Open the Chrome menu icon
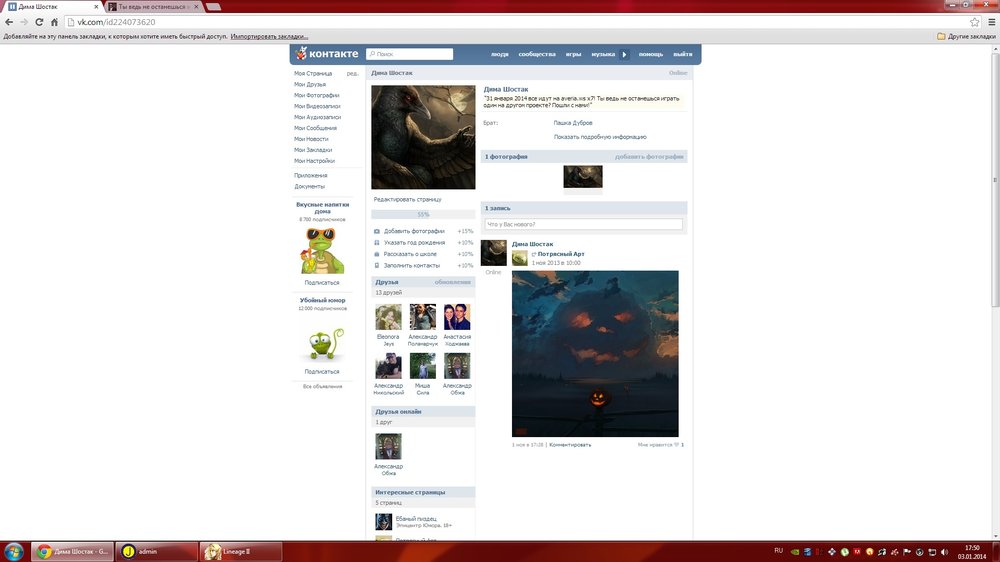 click(x=989, y=22)
